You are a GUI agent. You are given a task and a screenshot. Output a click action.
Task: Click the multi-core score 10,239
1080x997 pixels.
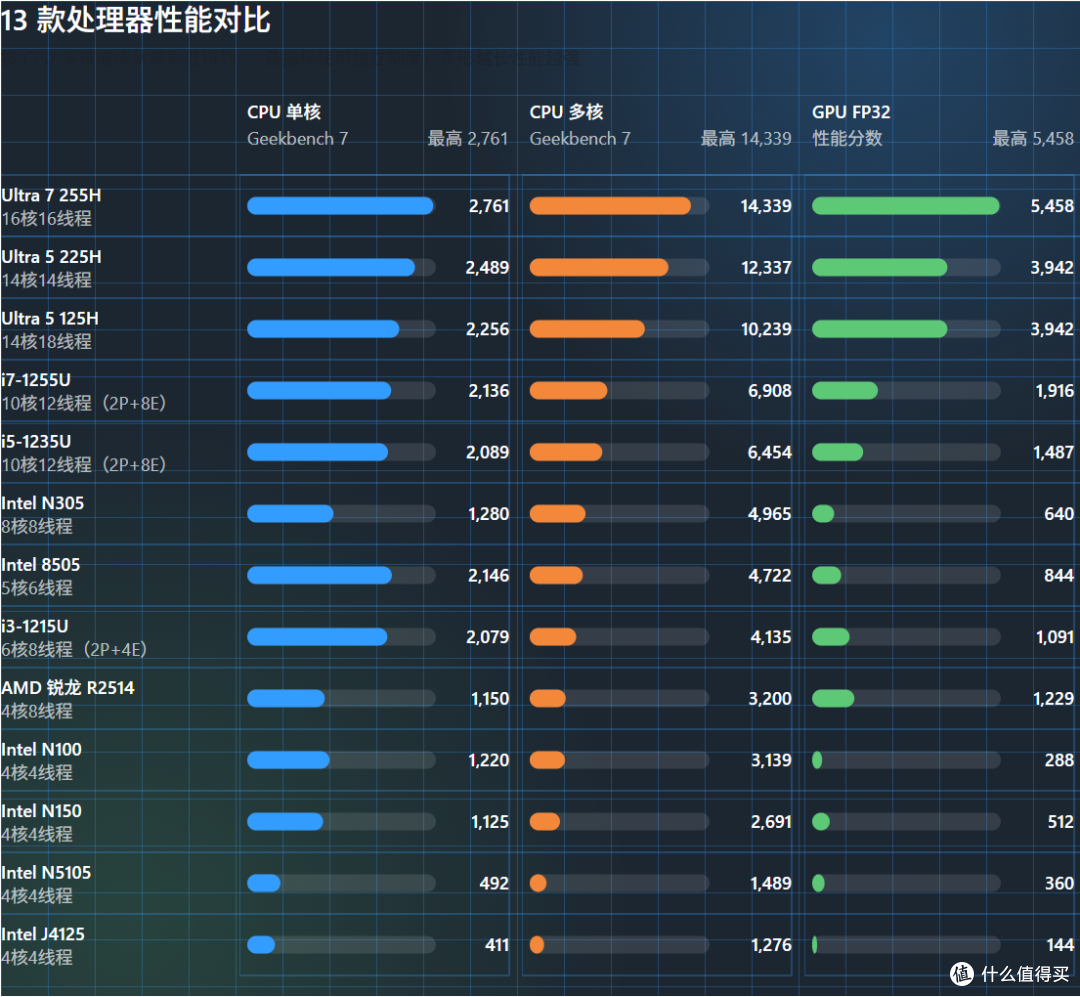click(x=766, y=329)
